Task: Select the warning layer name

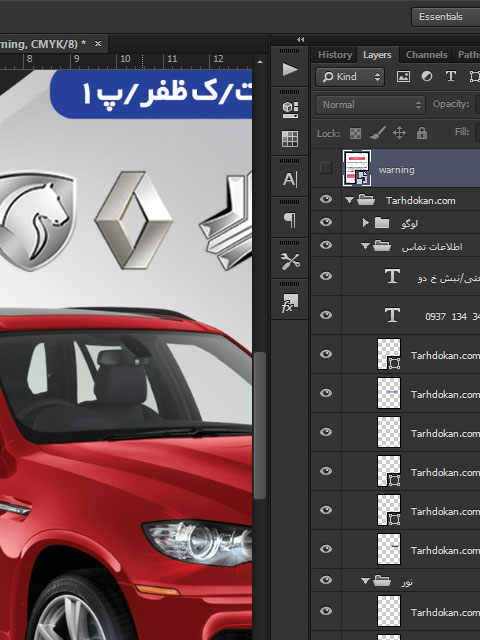Action: [396, 170]
